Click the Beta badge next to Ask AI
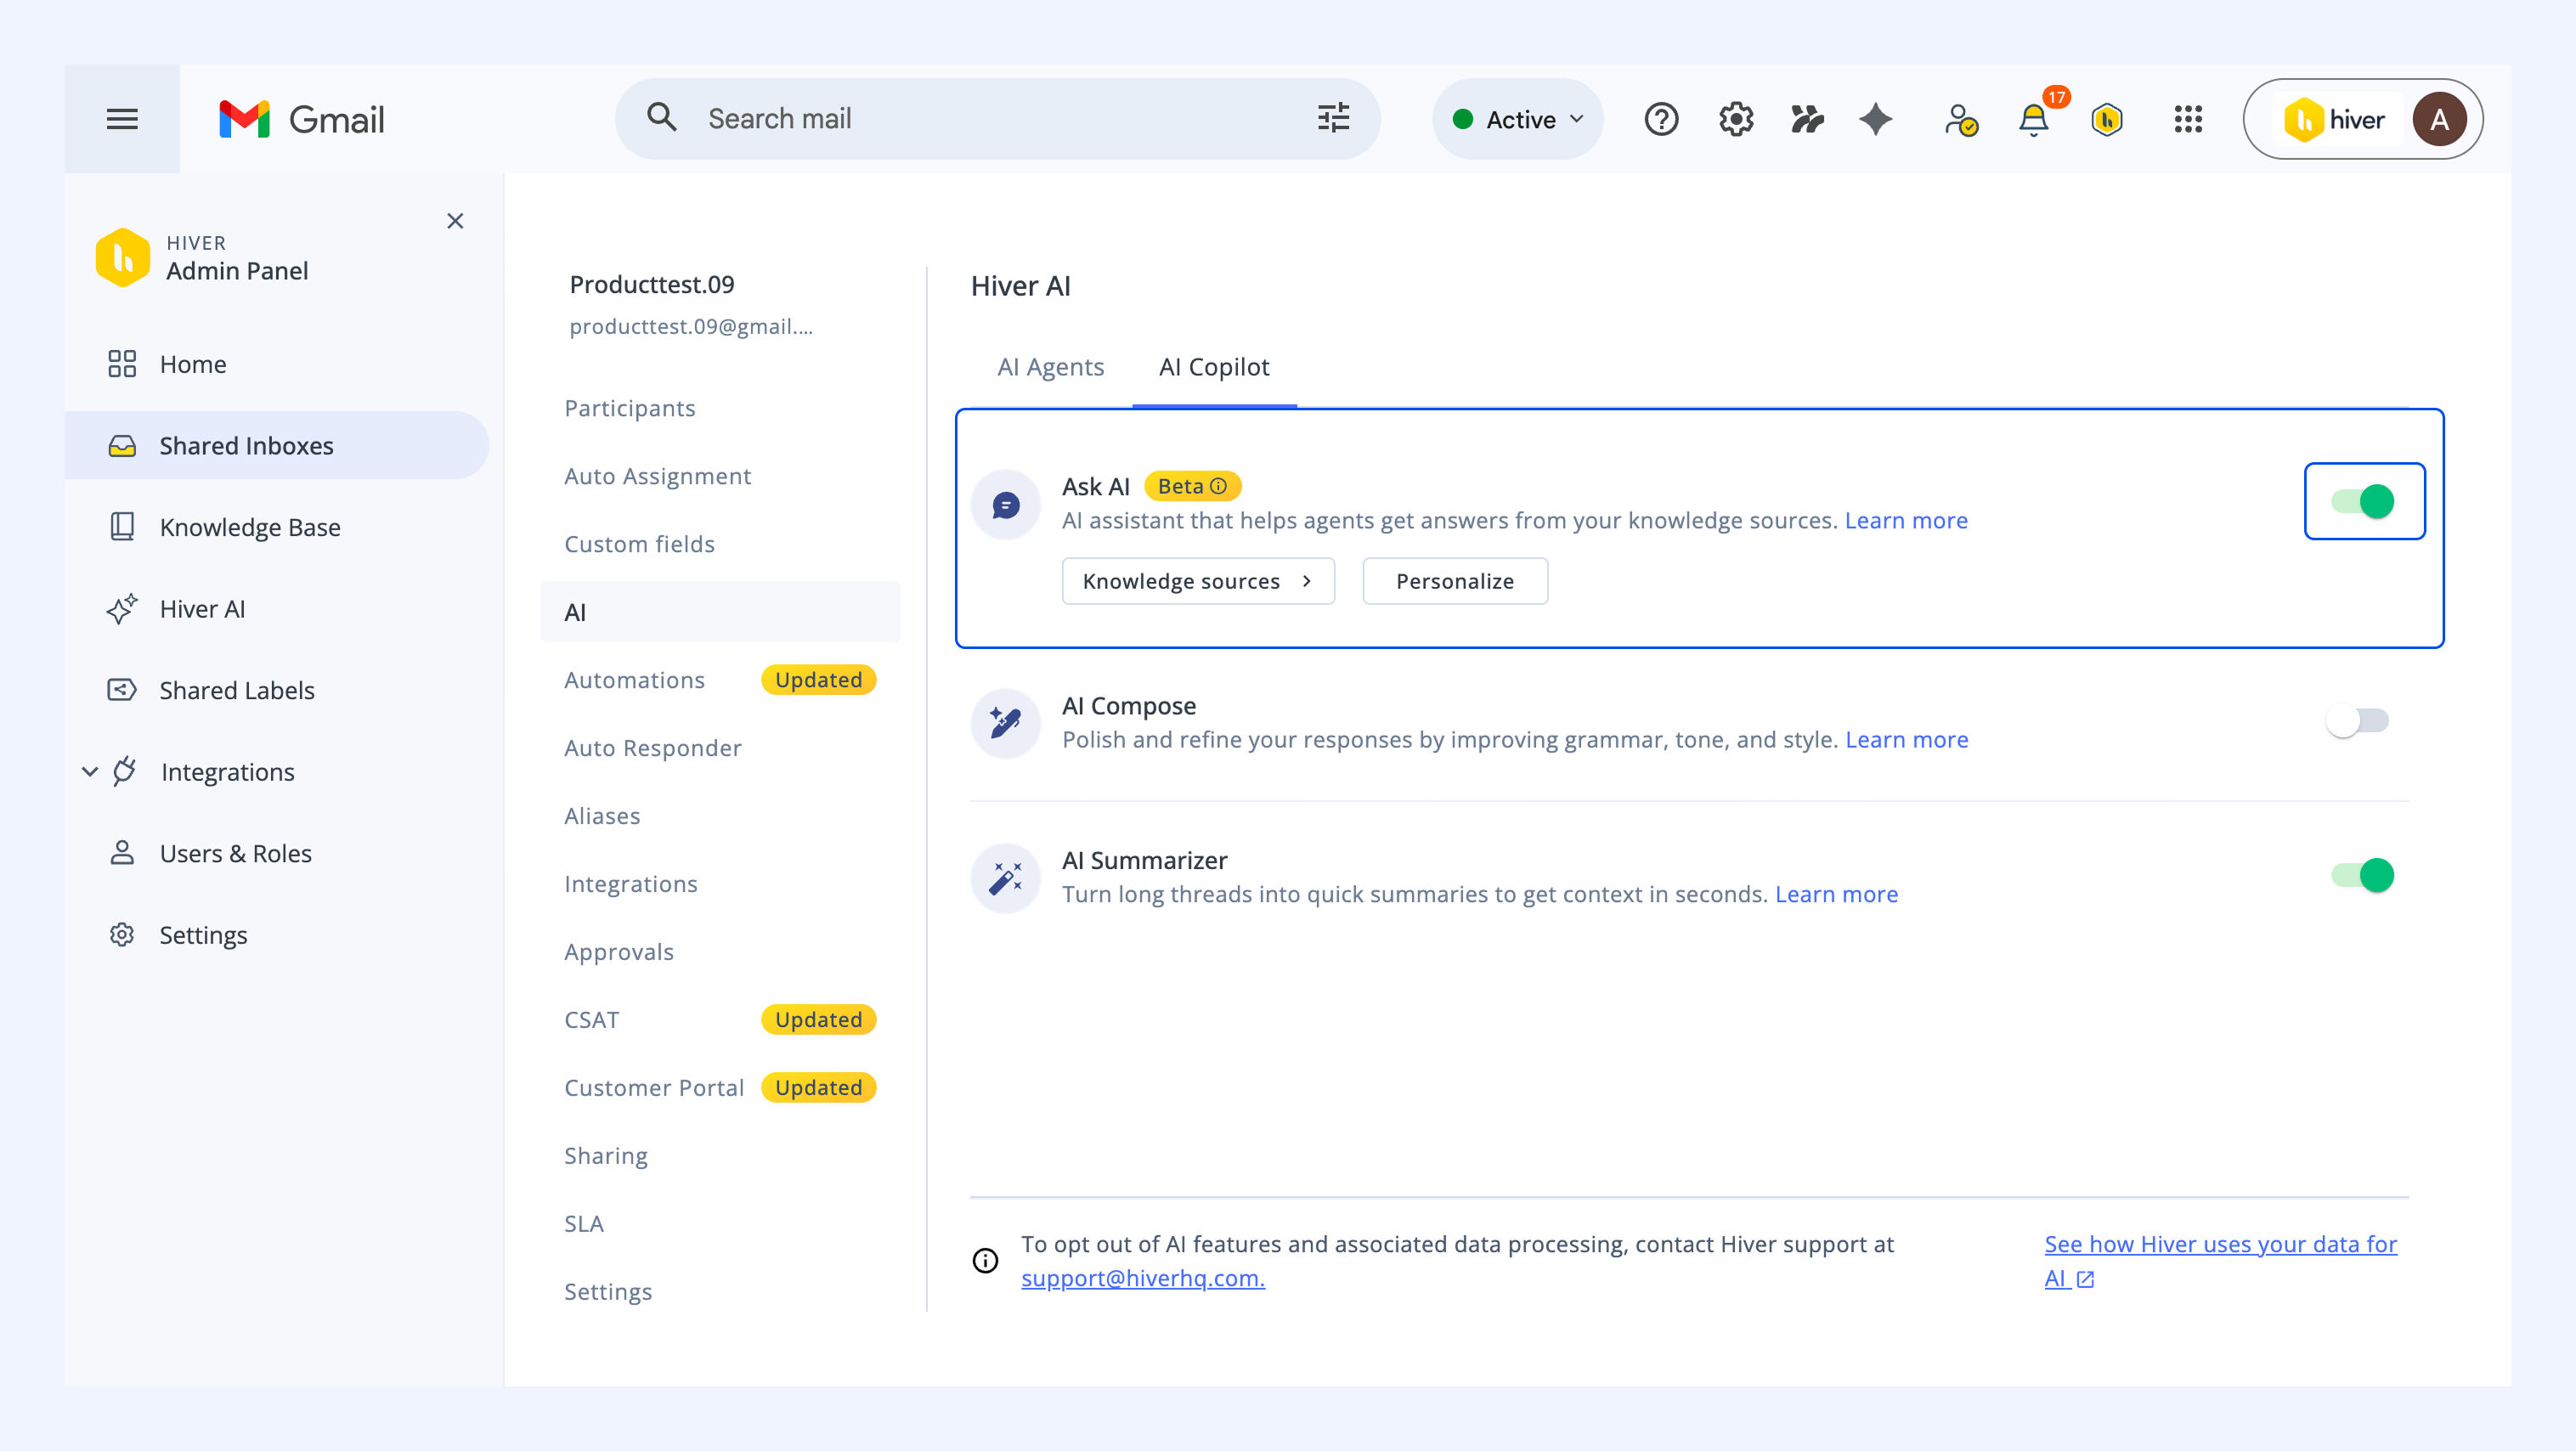This screenshot has height=1451, width=2576. [1192, 486]
